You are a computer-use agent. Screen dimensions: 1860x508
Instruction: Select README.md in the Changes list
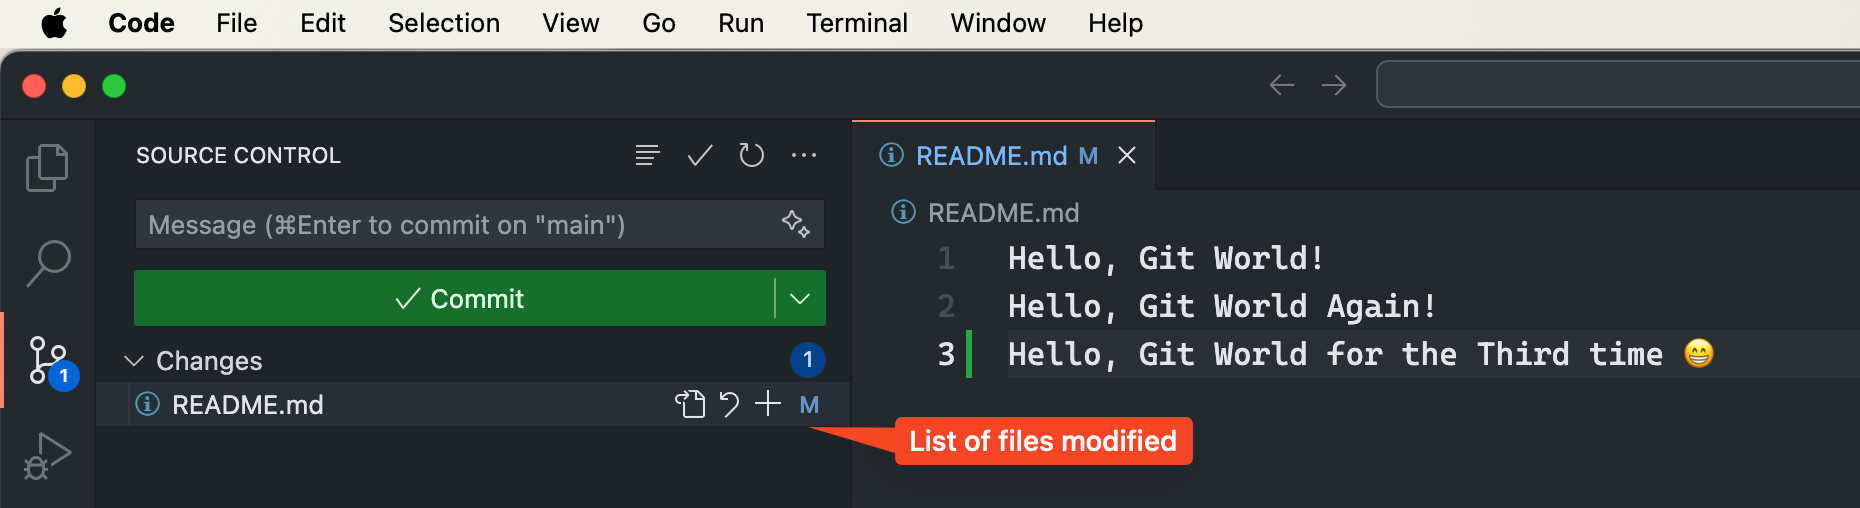click(x=472, y=404)
